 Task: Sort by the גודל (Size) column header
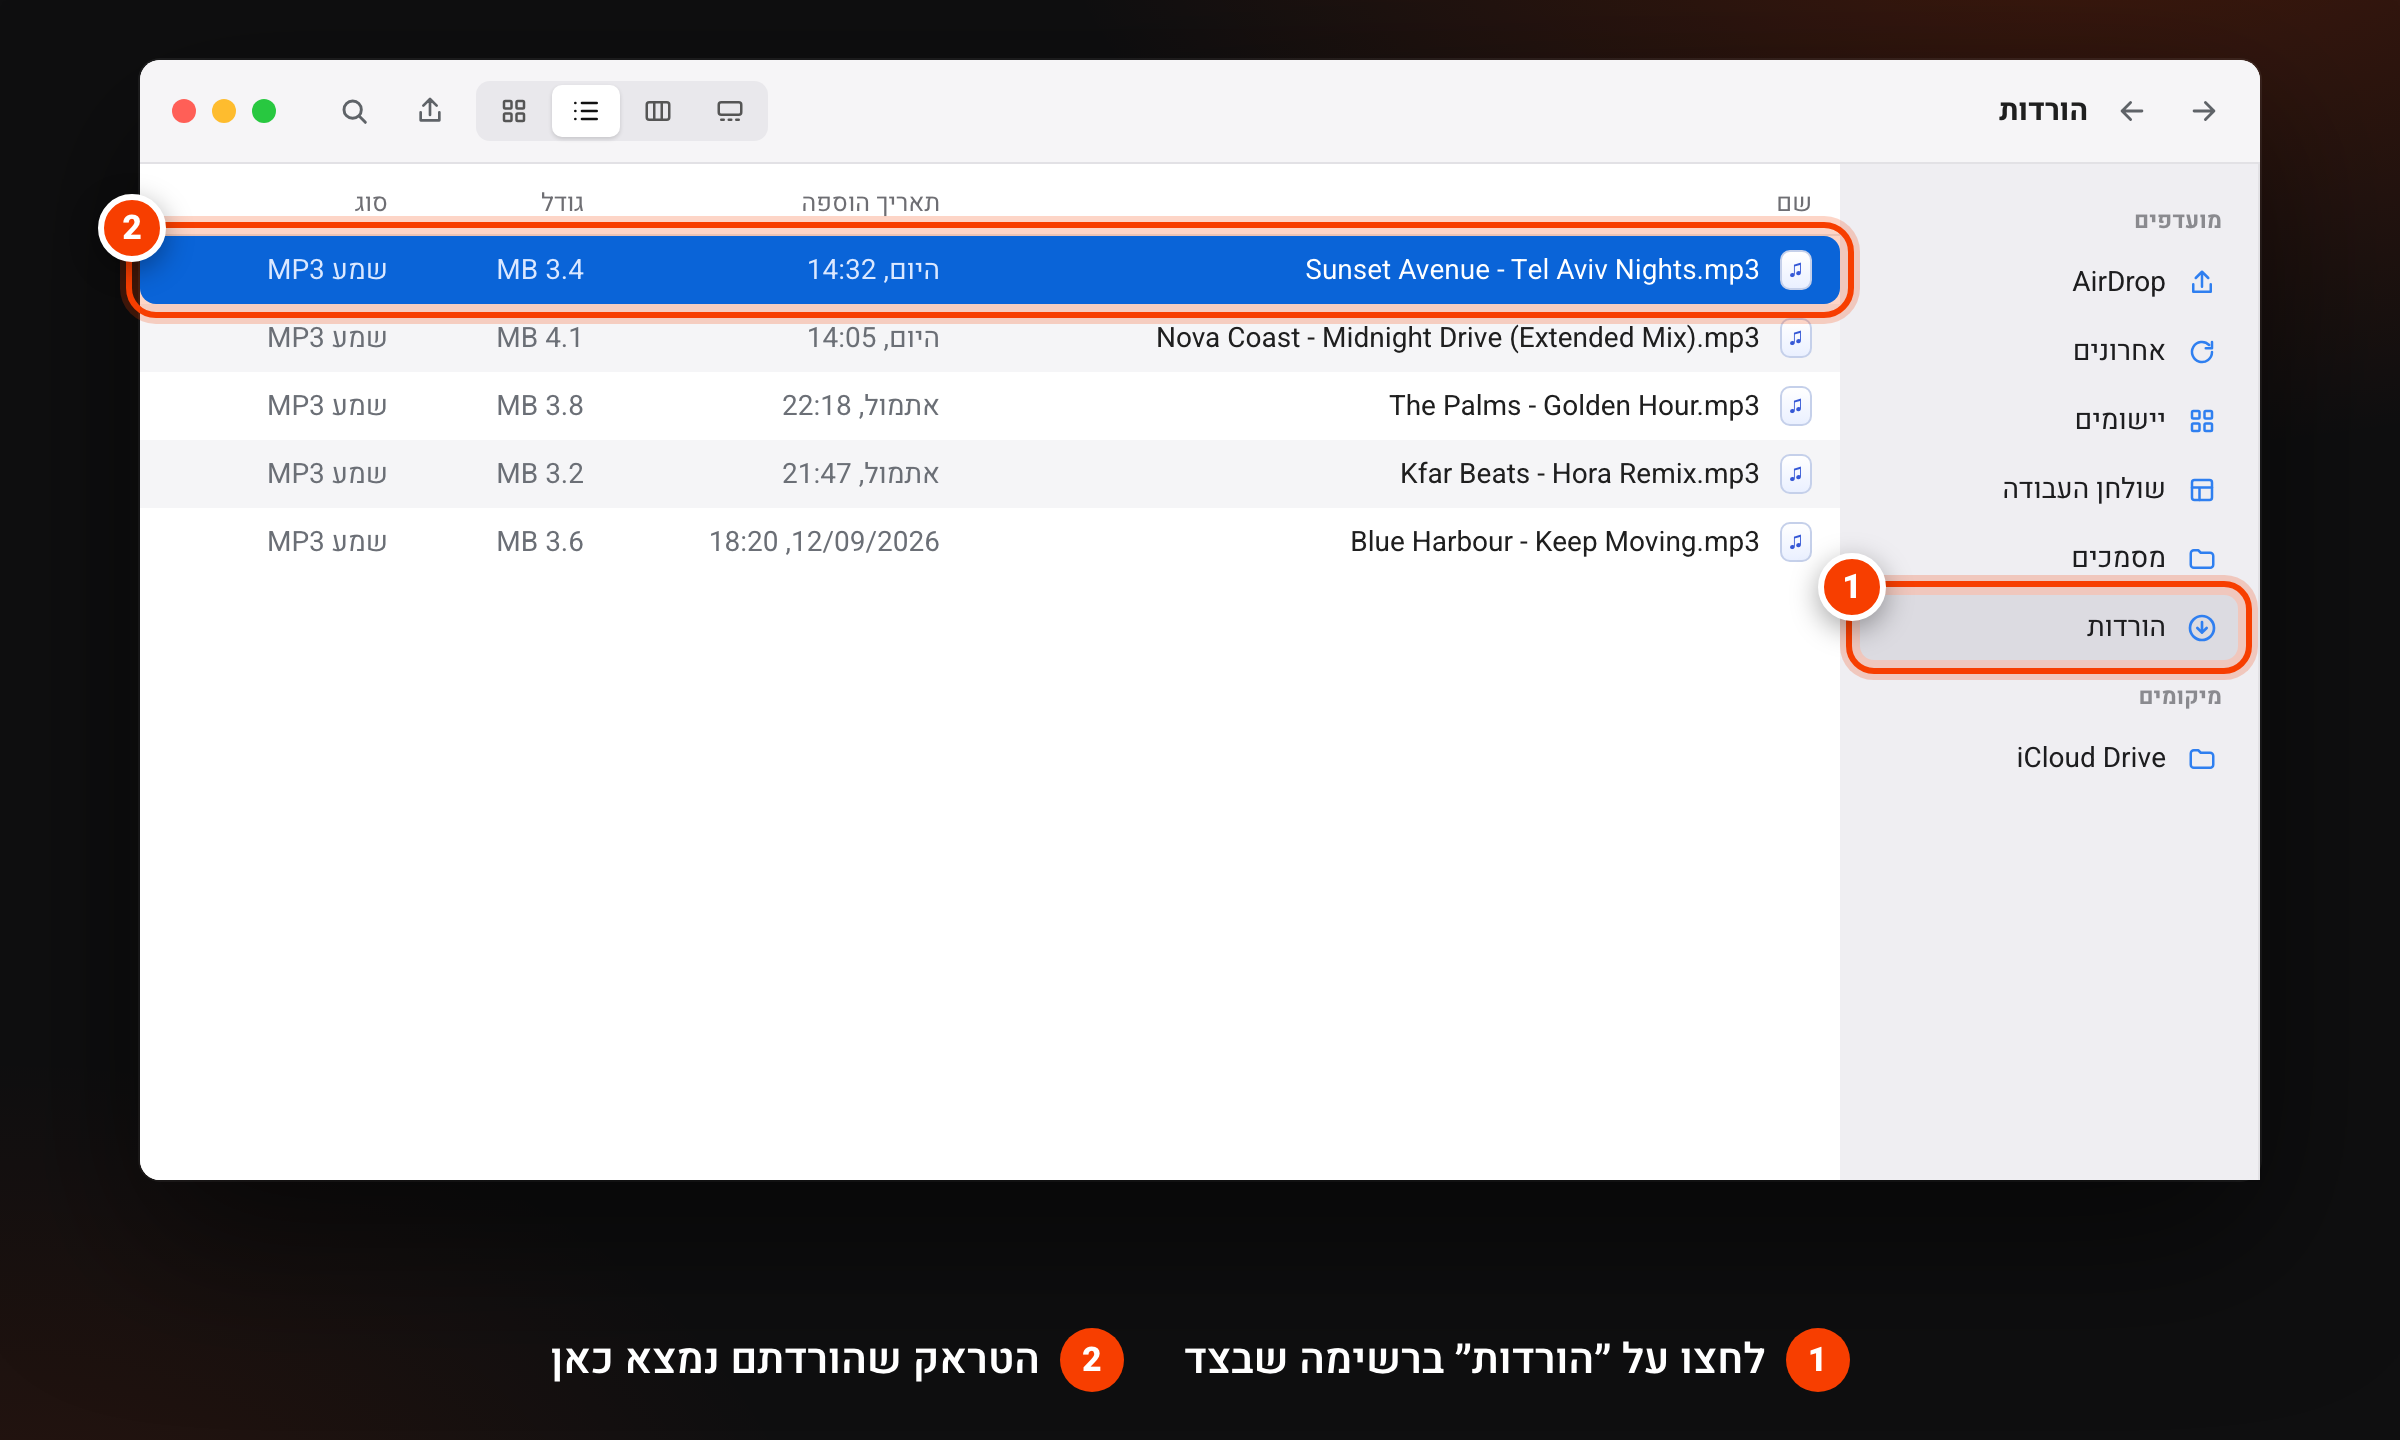562,203
